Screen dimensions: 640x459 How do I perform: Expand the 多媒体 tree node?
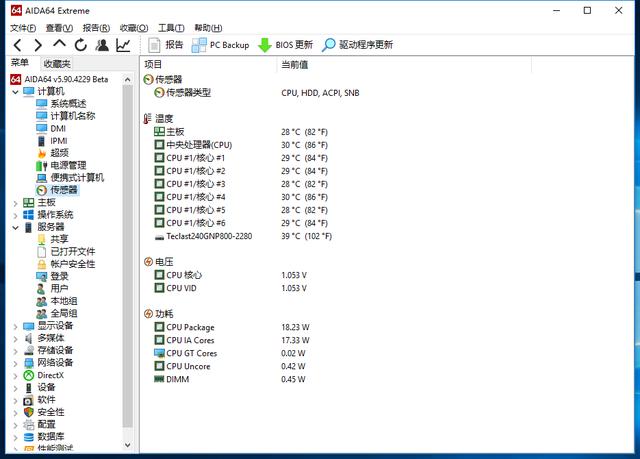click(15, 339)
